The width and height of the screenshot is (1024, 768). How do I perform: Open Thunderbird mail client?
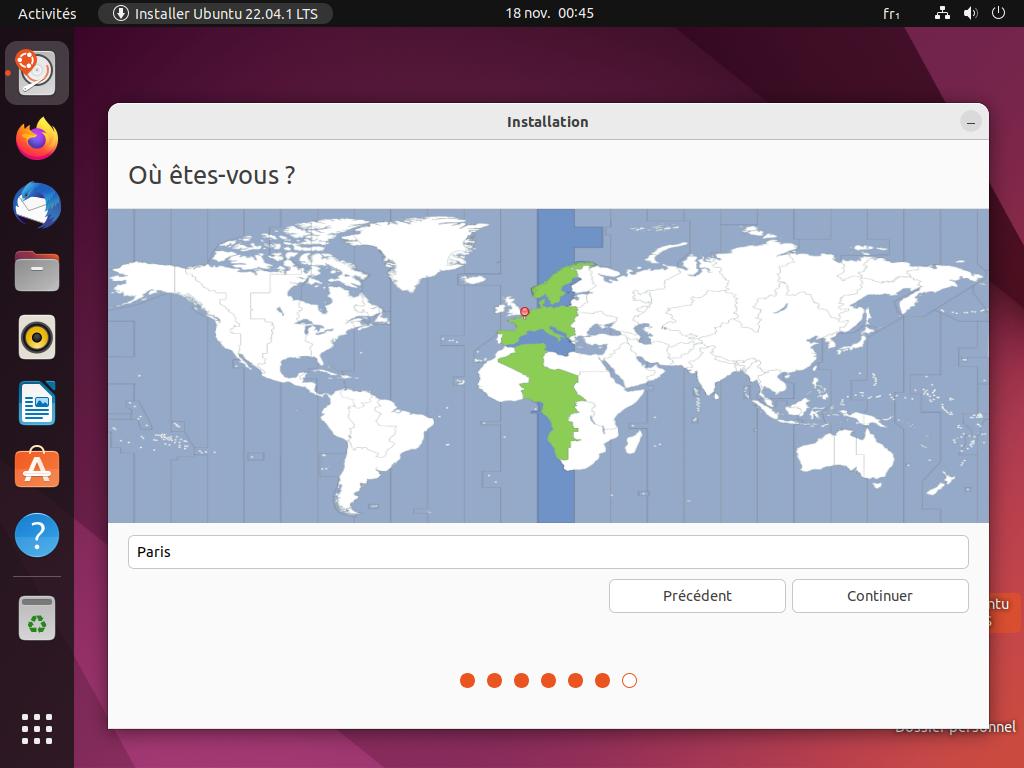(37, 206)
